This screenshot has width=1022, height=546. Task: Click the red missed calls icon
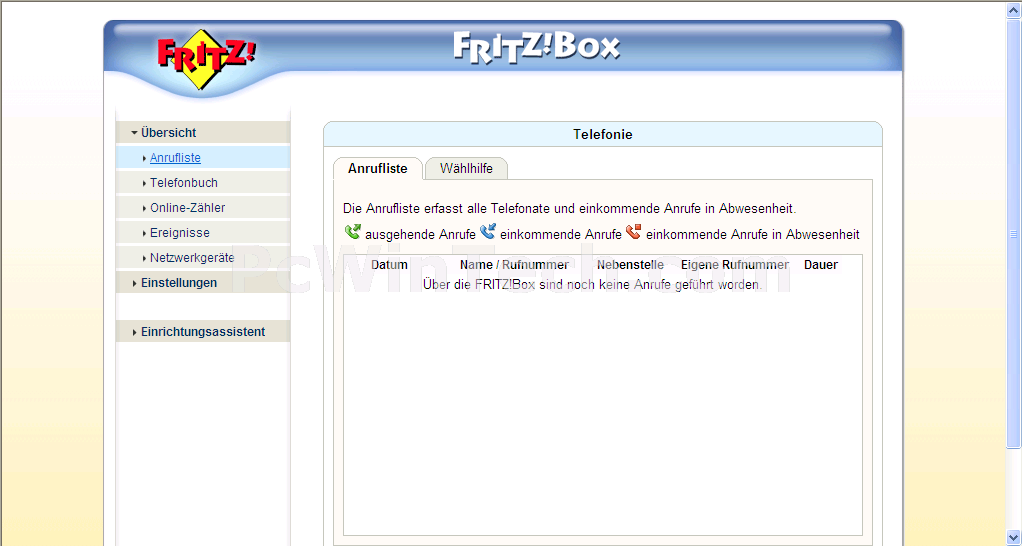[x=634, y=231]
